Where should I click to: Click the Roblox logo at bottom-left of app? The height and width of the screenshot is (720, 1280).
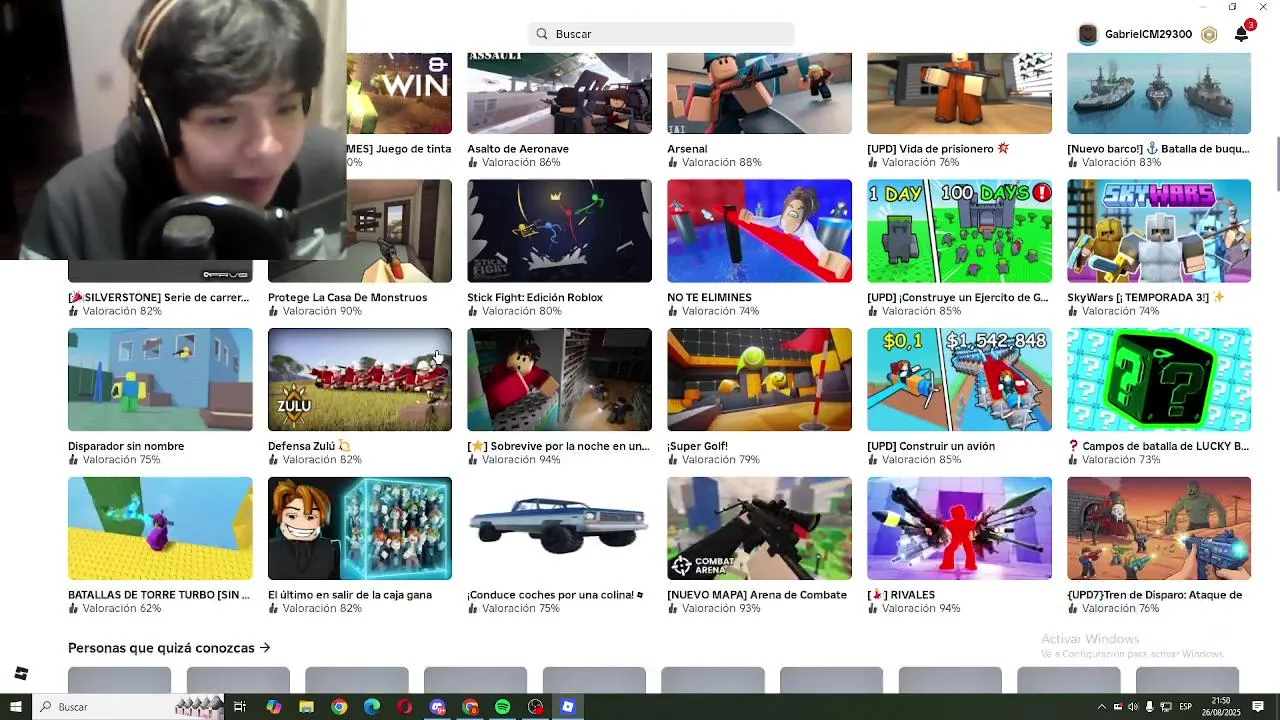tap(21, 673)
